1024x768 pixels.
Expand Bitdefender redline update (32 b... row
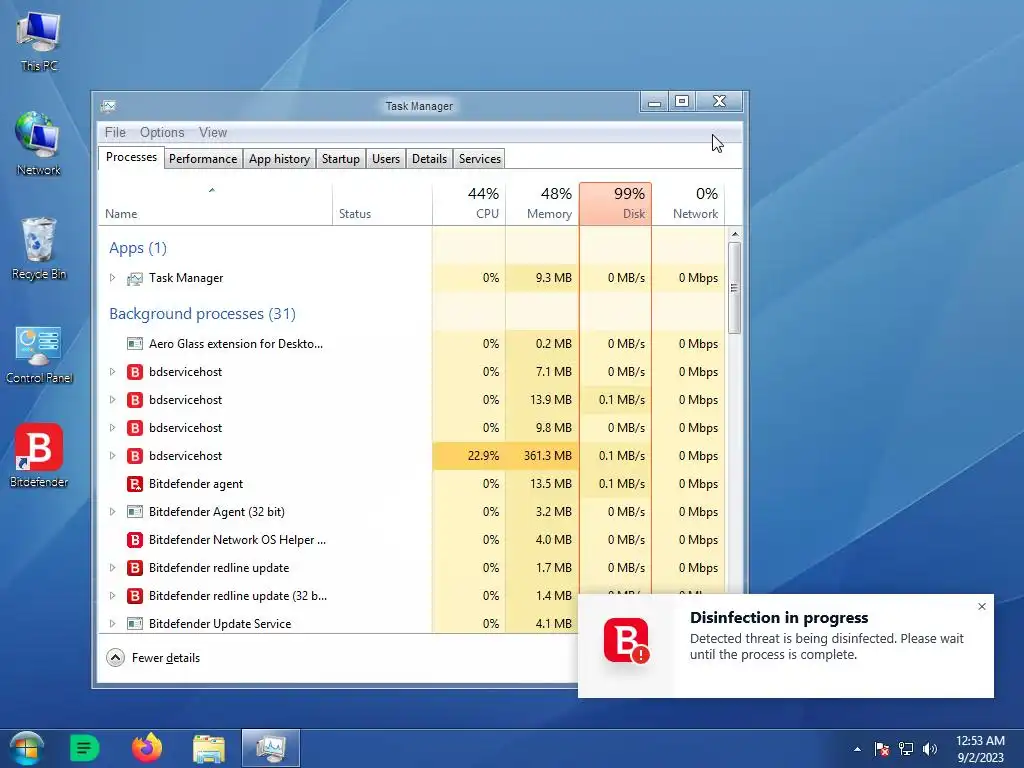112,596
